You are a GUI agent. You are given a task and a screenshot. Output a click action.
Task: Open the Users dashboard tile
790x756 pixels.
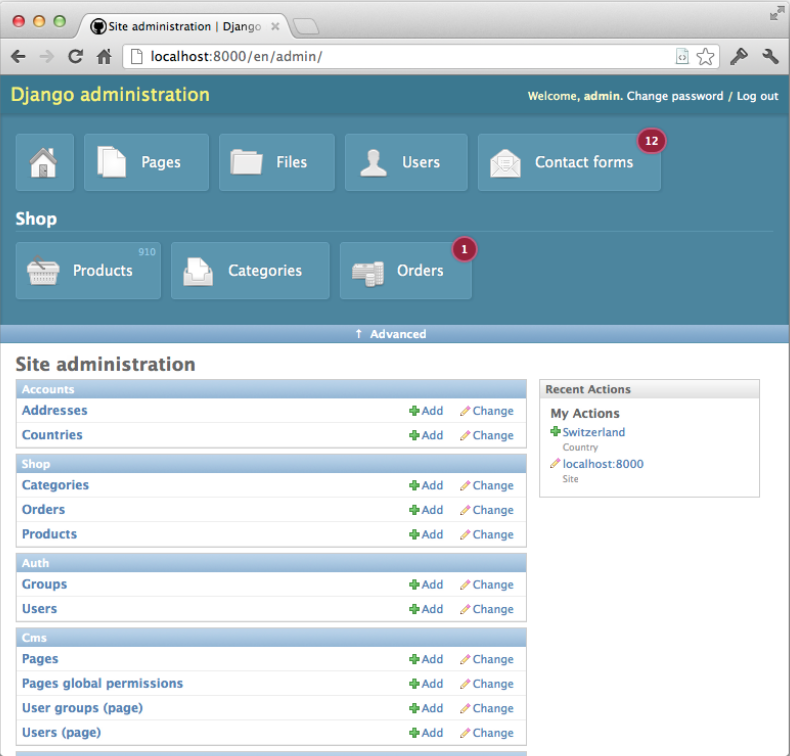point(406,162)
